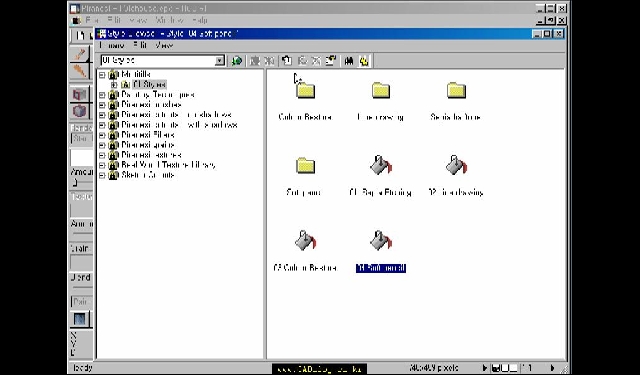Expand the Piranesi filters library node
This screenshot has width=640, height=375.
[x=102, y=135]
